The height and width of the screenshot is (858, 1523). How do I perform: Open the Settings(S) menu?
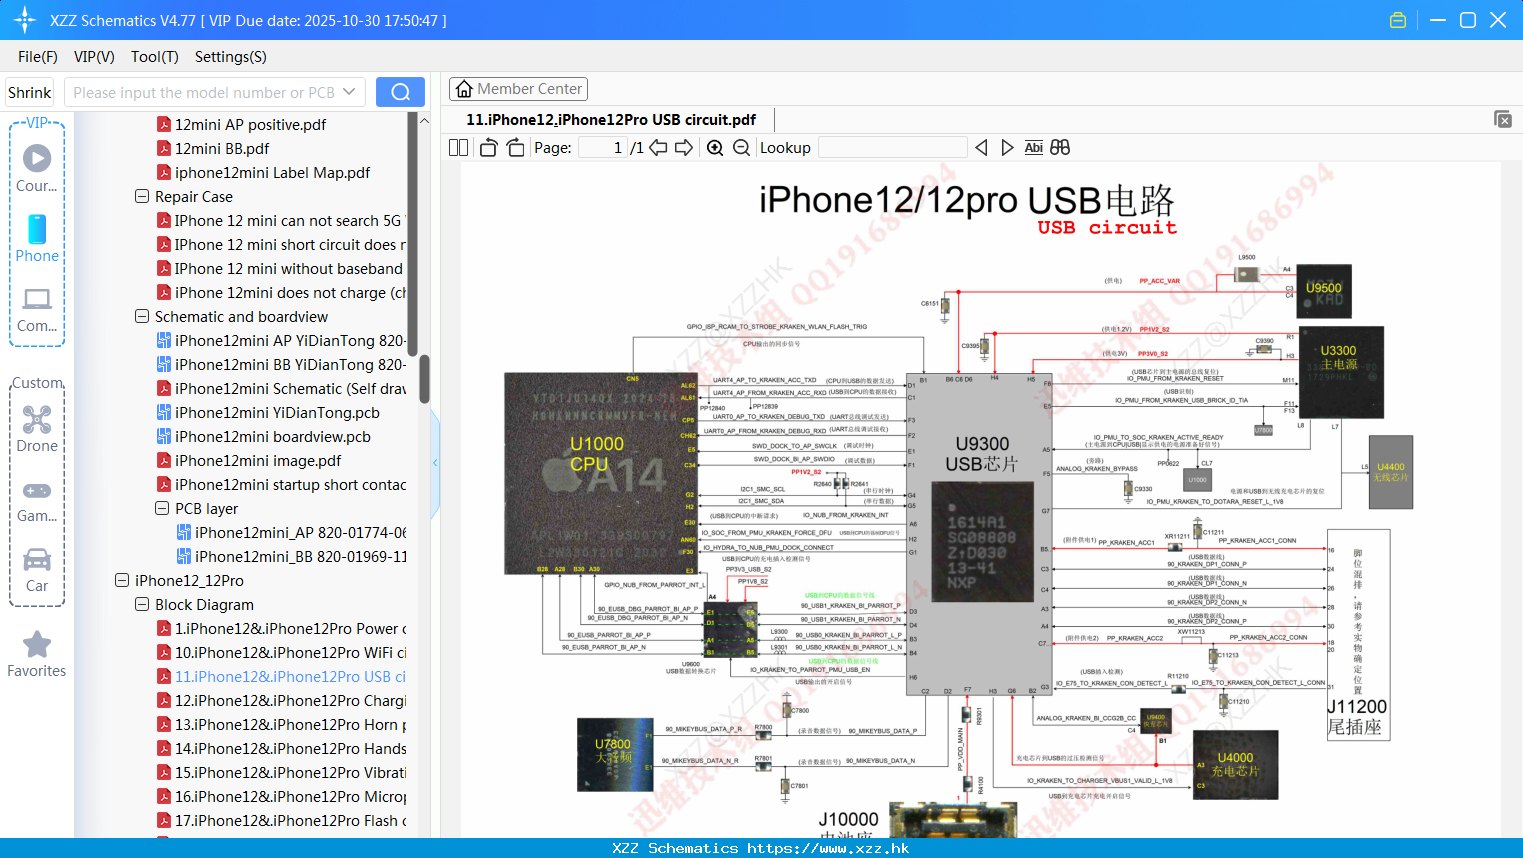[231, 57]
